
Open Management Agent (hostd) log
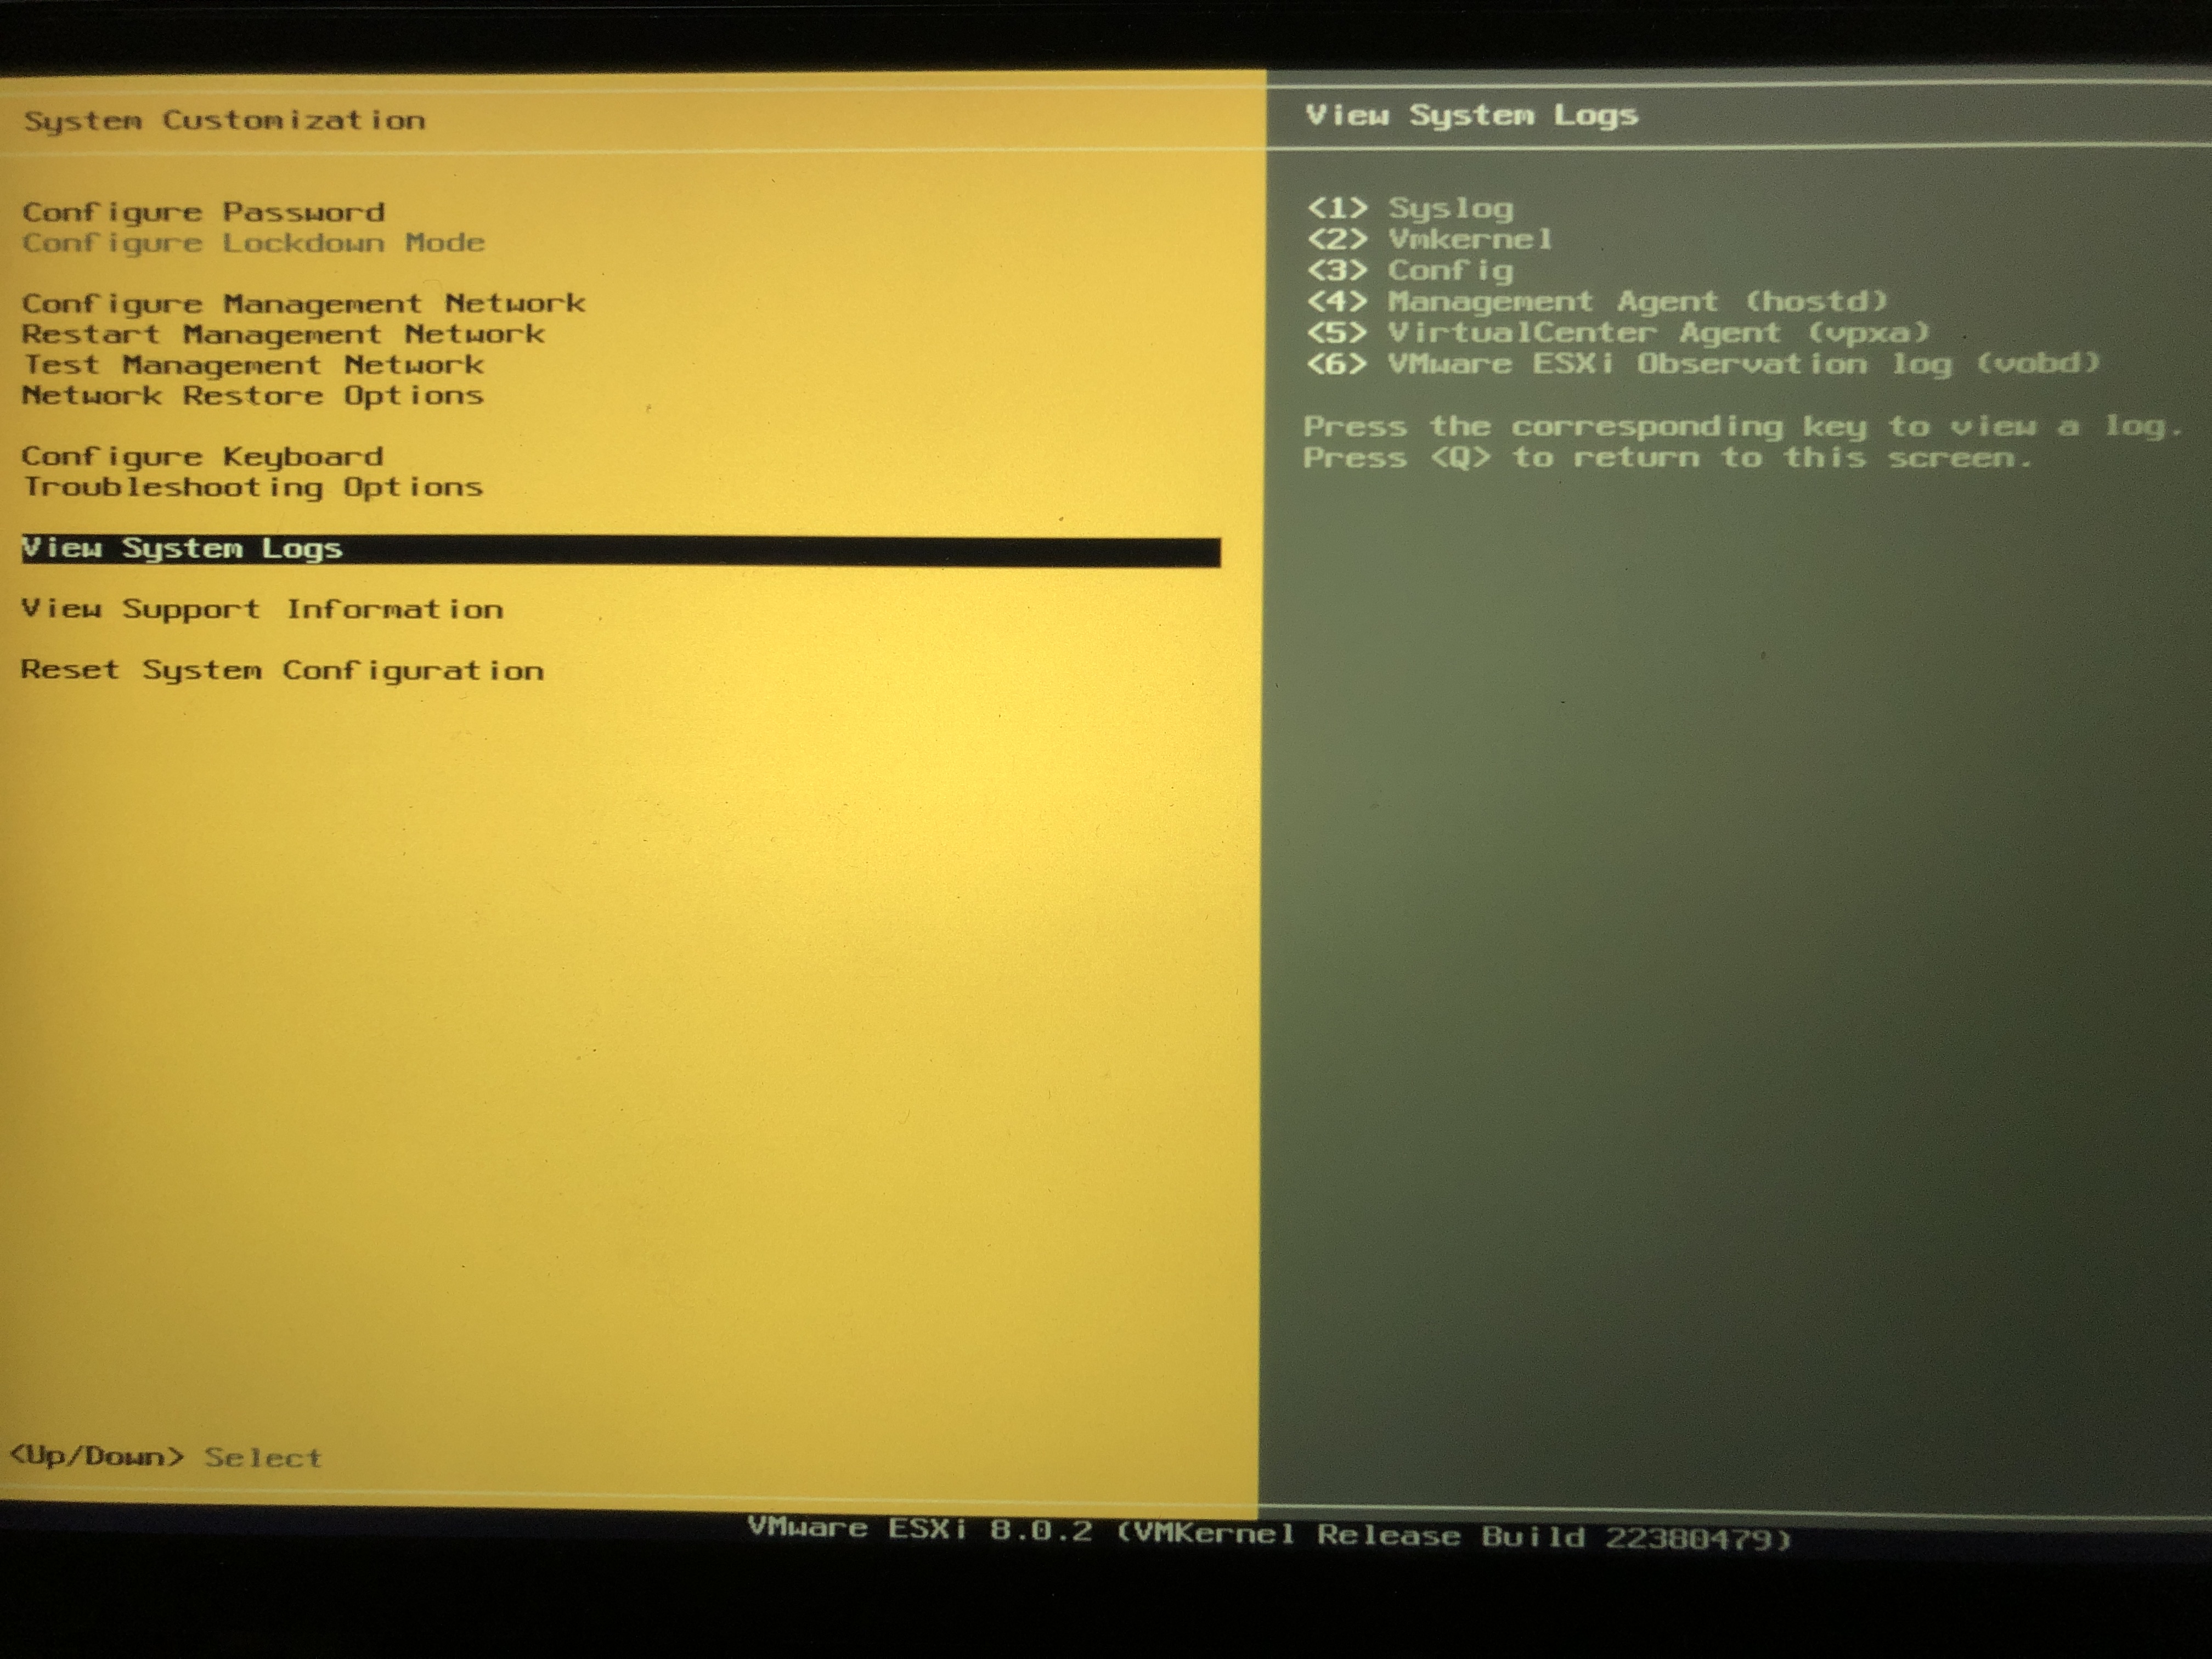pos(1597,301)
